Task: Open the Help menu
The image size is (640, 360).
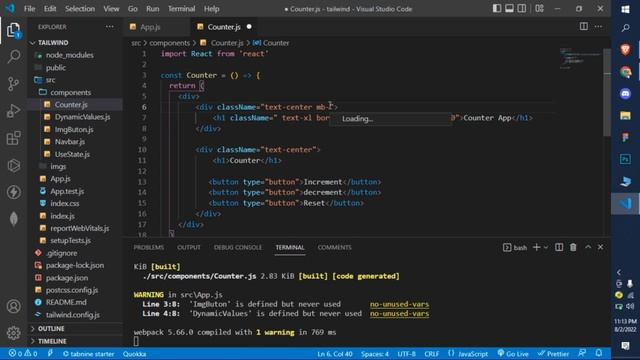Action: click(x=211, y=9)
